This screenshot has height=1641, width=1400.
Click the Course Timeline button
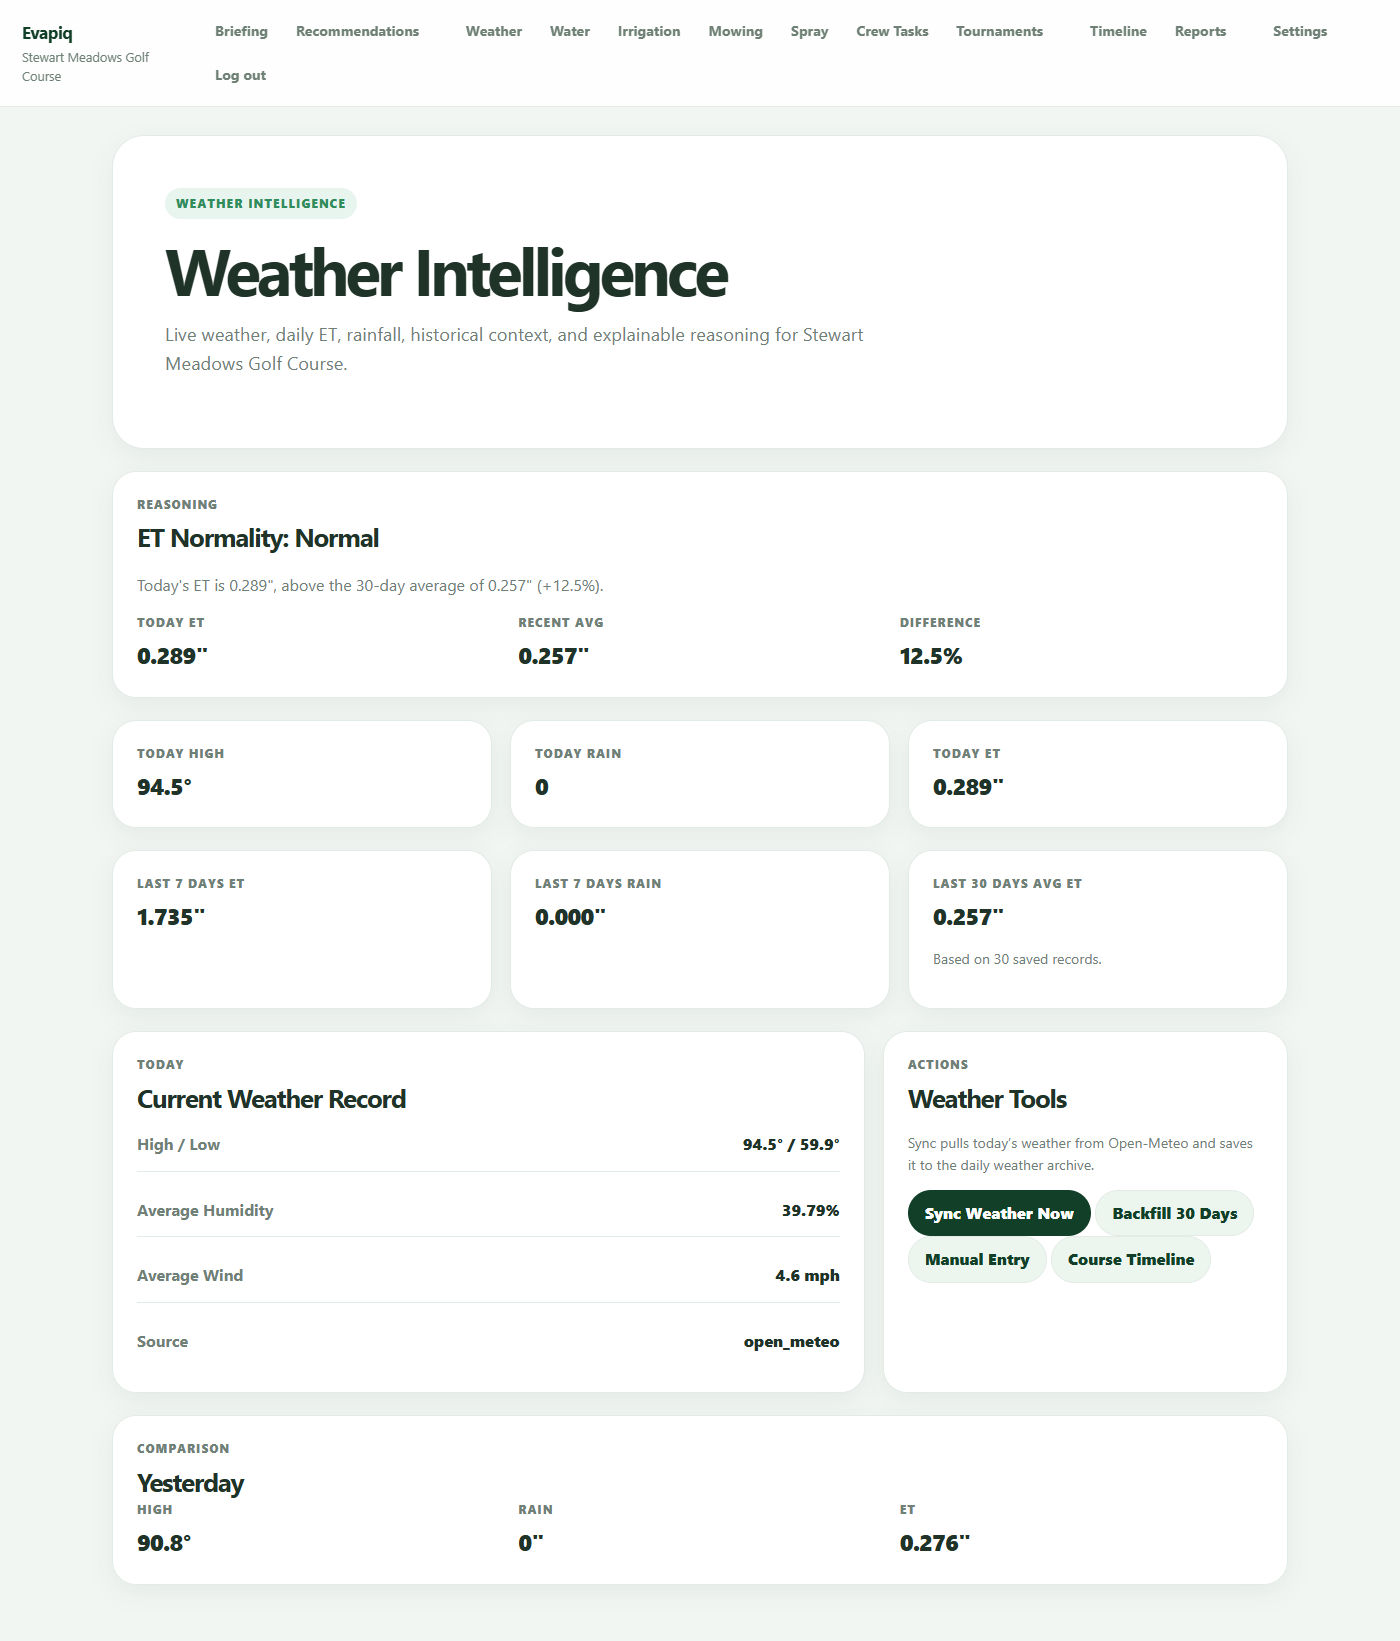[1130, 1259]
